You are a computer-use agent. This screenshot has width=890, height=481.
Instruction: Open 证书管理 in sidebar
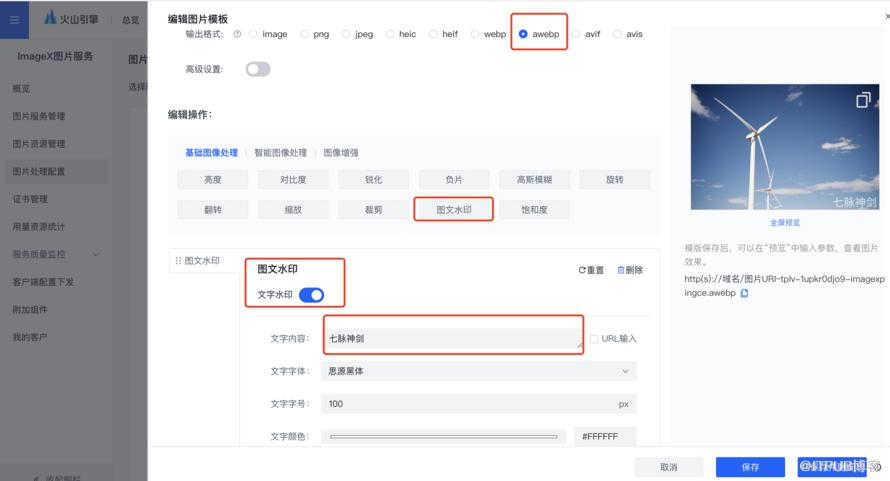pyautogui.click(x=30, y=199)
